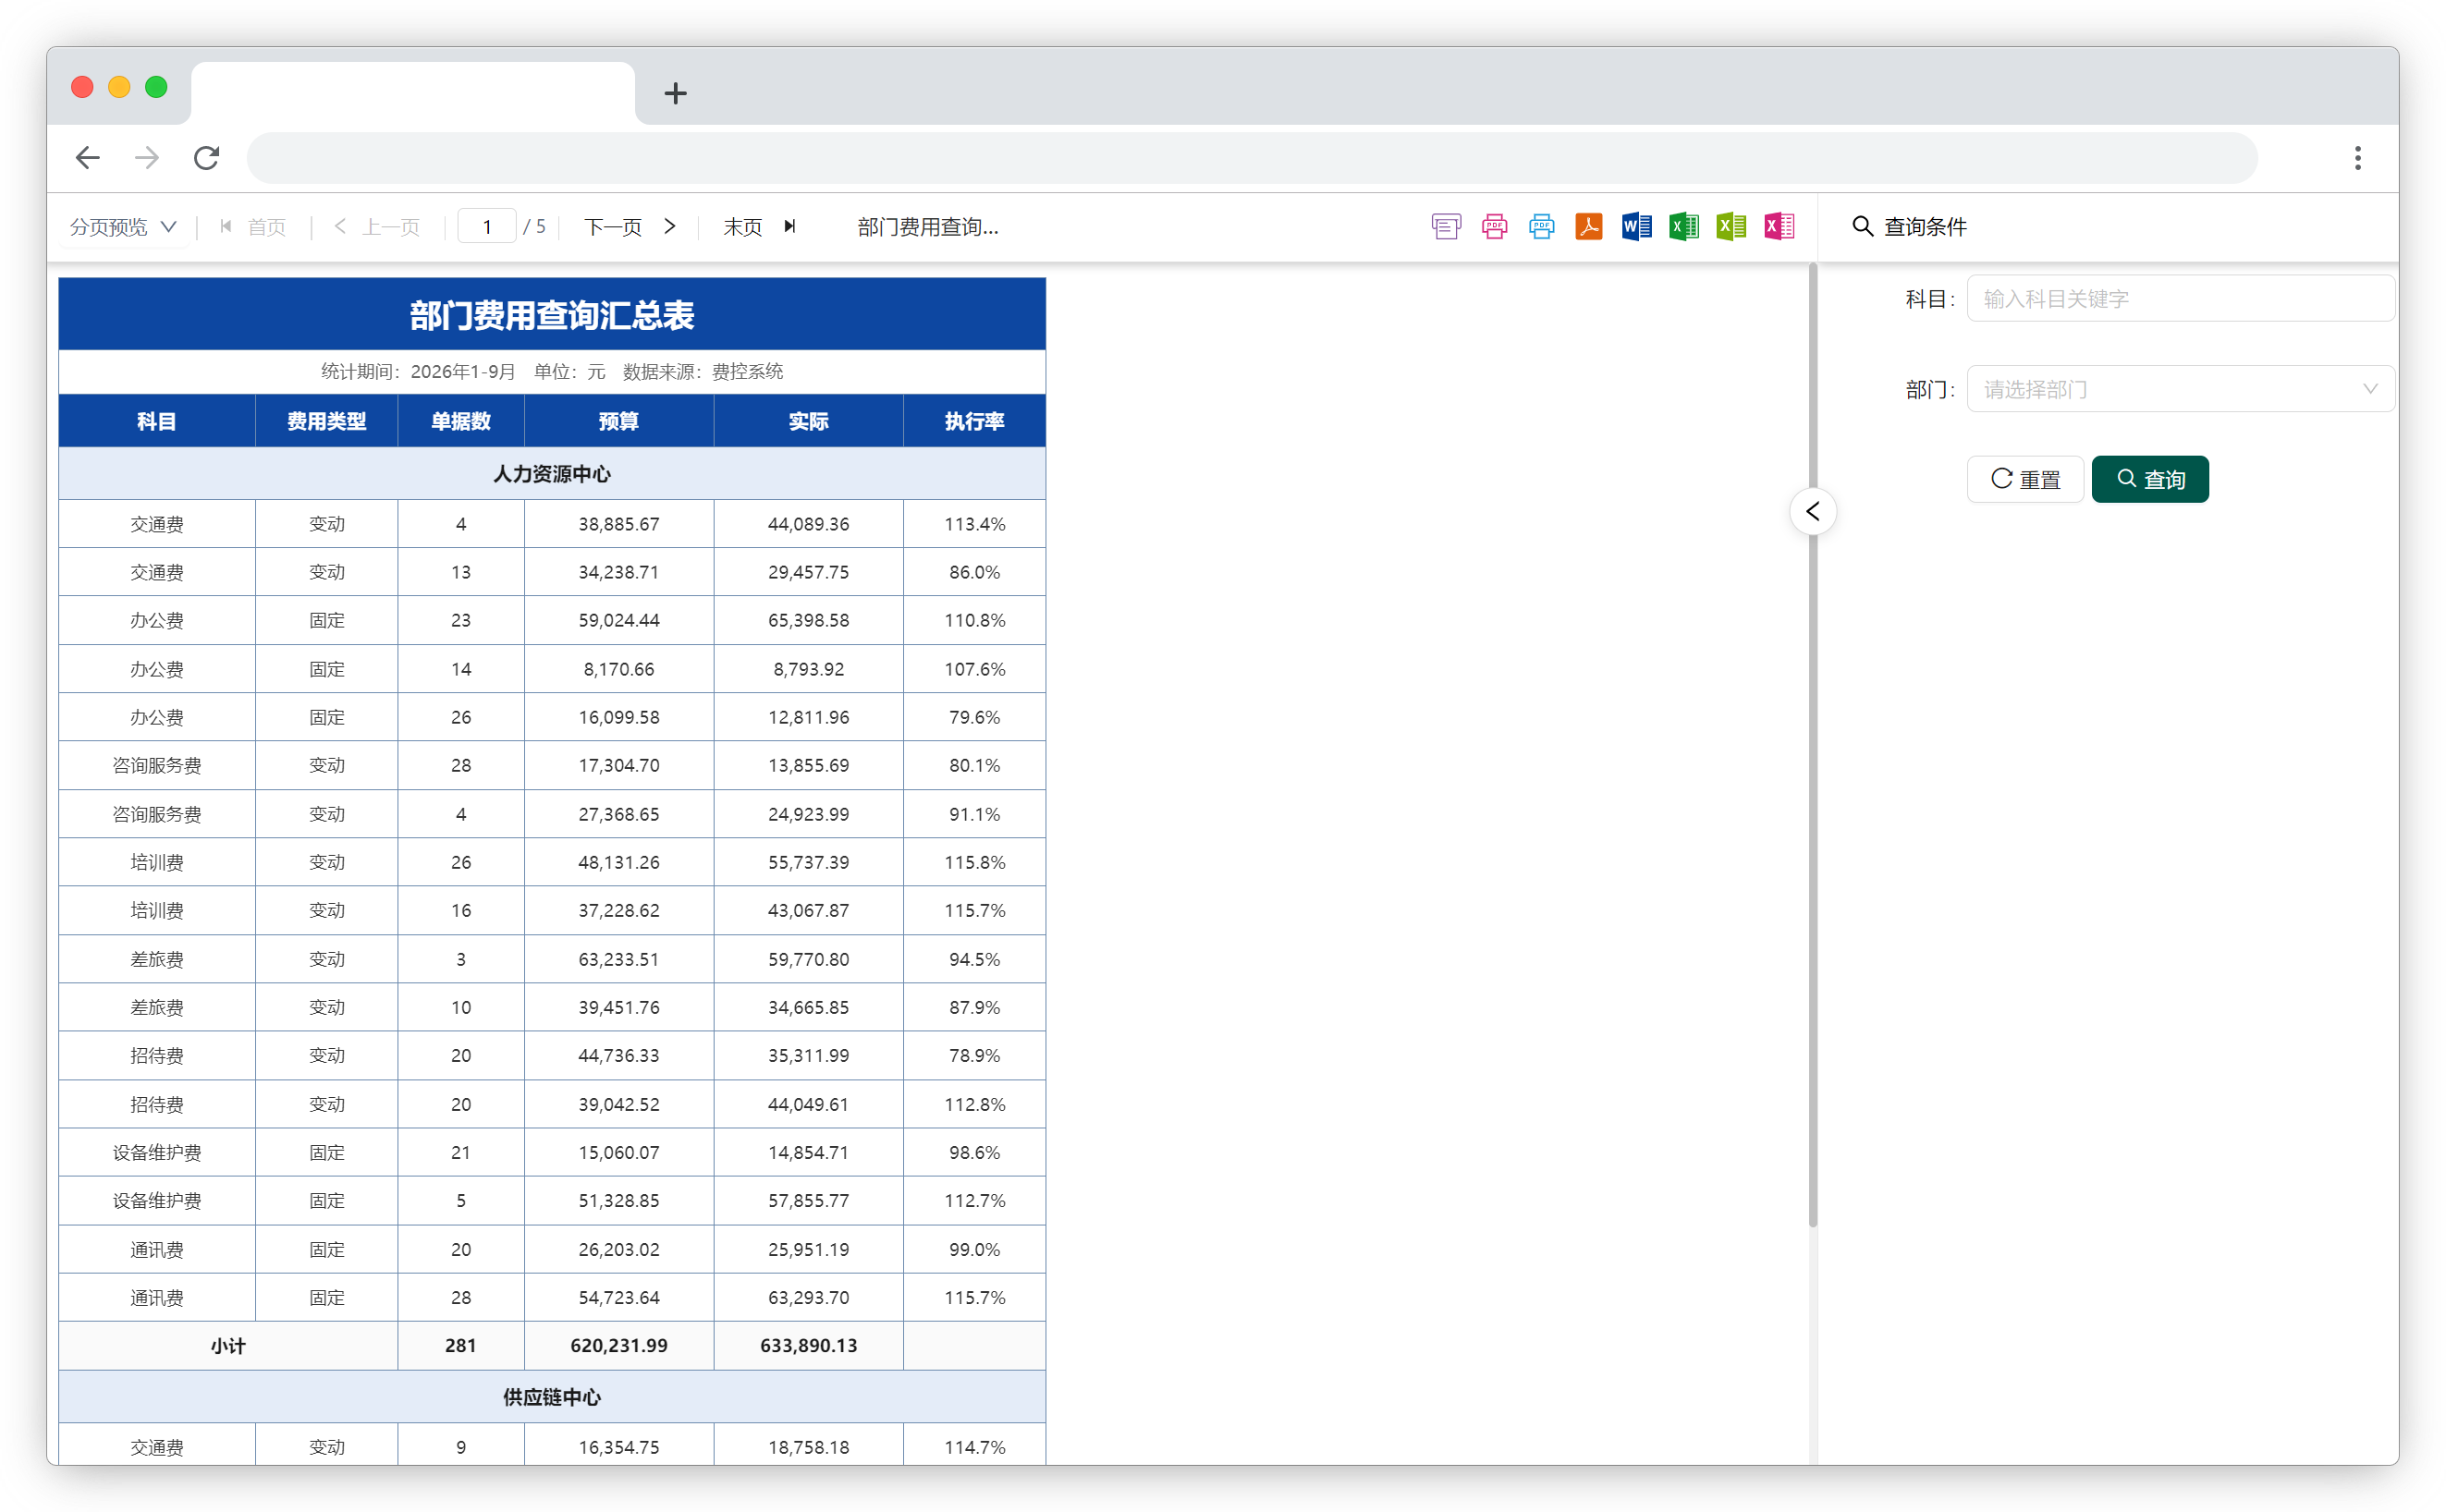Export report with orange Acrobat PDF icon
Image resolution: width=2446 pixels, height=1512 pixels.
1589,227
